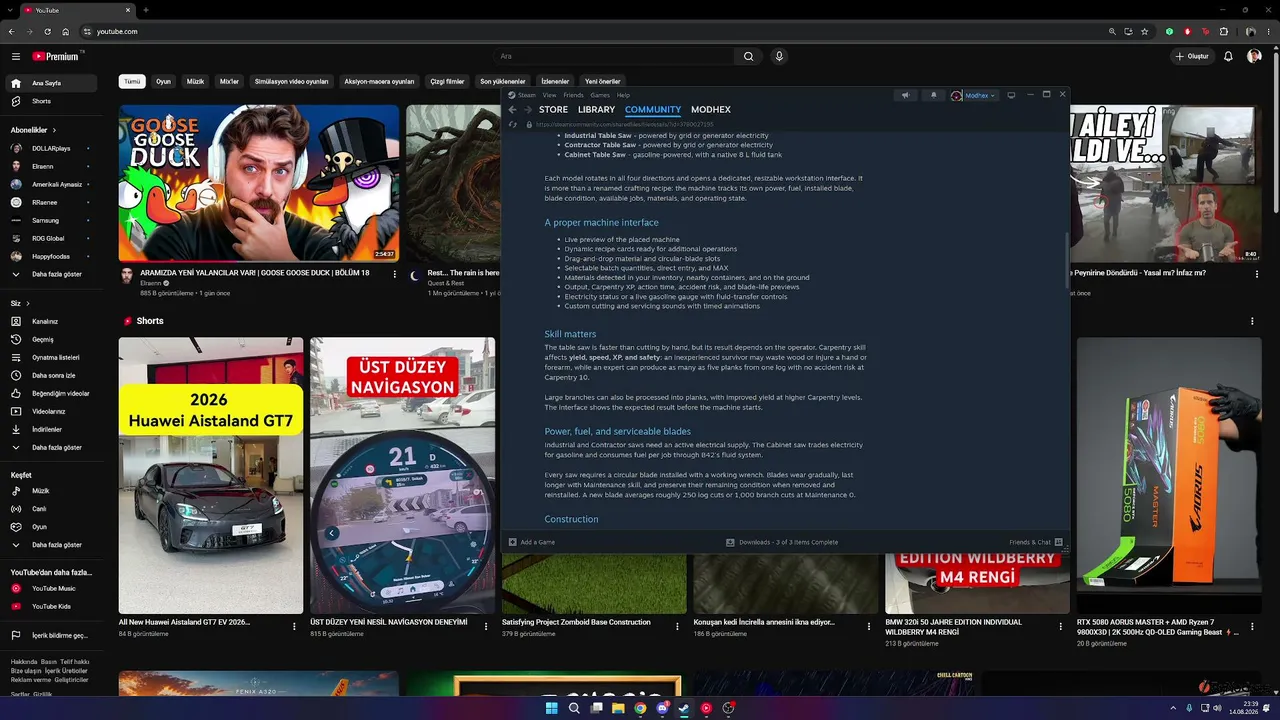Open File Explorer from the taskbar
The image size is (1280, 720).
pos(618,708)
